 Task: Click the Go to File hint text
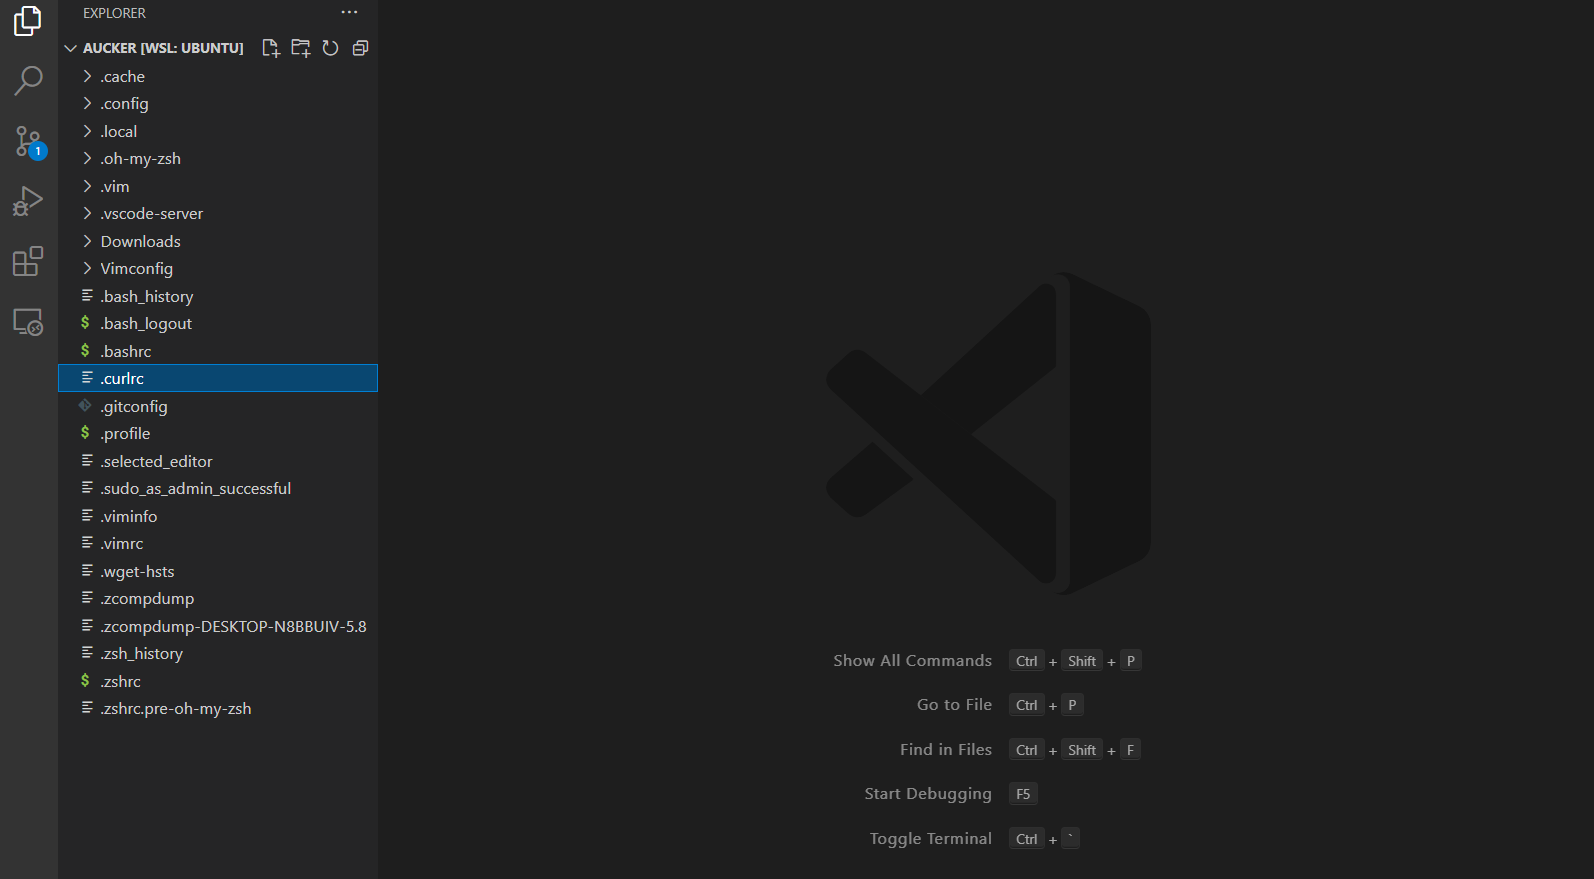(954, 705)
